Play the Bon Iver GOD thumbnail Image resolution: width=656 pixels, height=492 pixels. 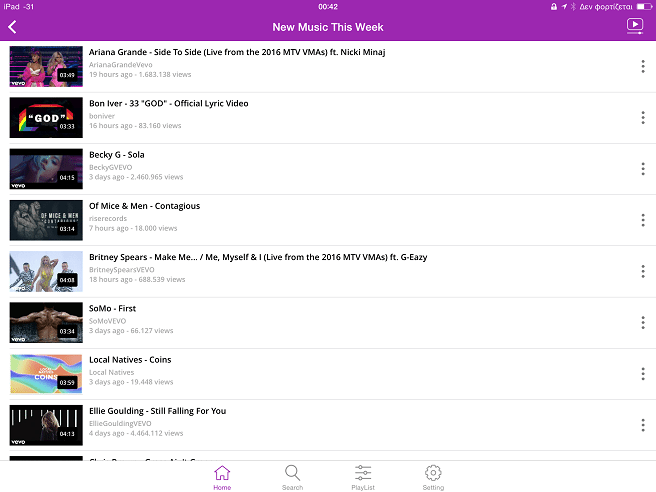(46, 118)
